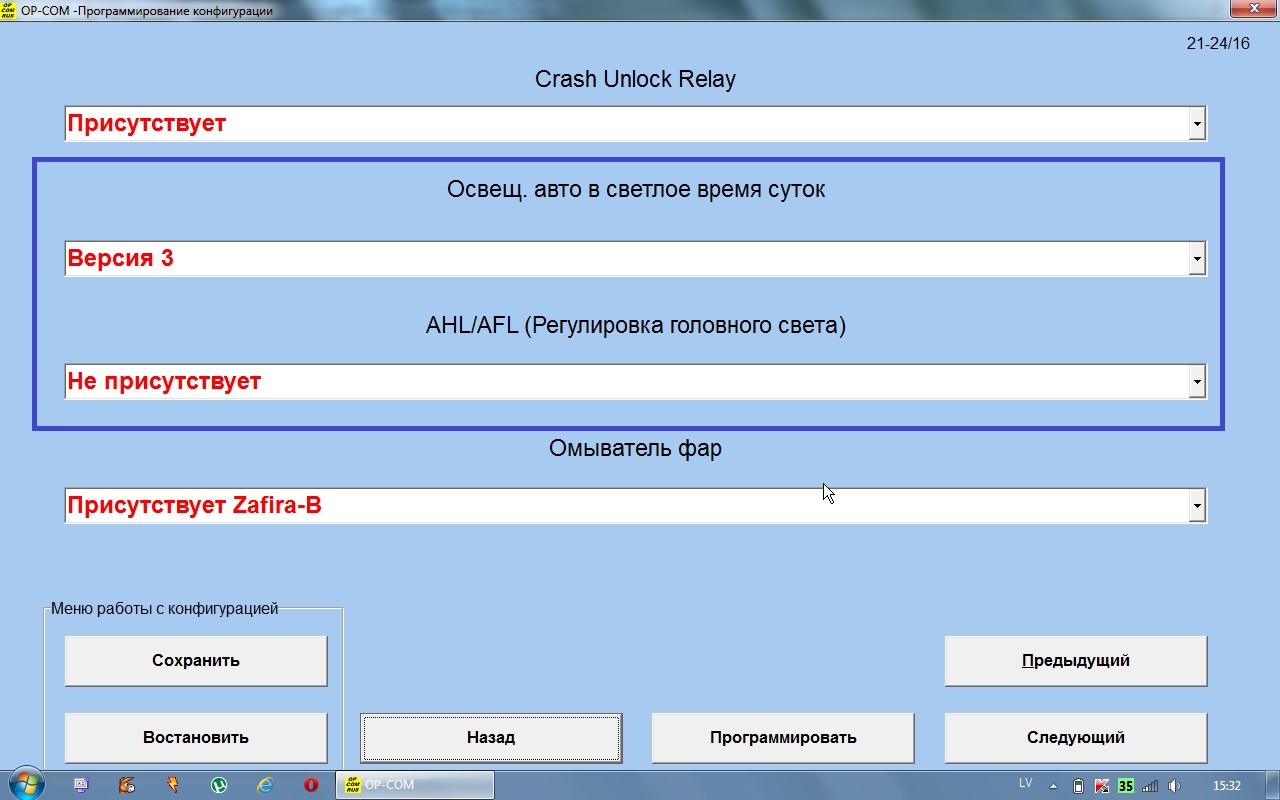Go to Предыдущий configuration page
The image size is (1280, 800).
[x=1076, y=661]
